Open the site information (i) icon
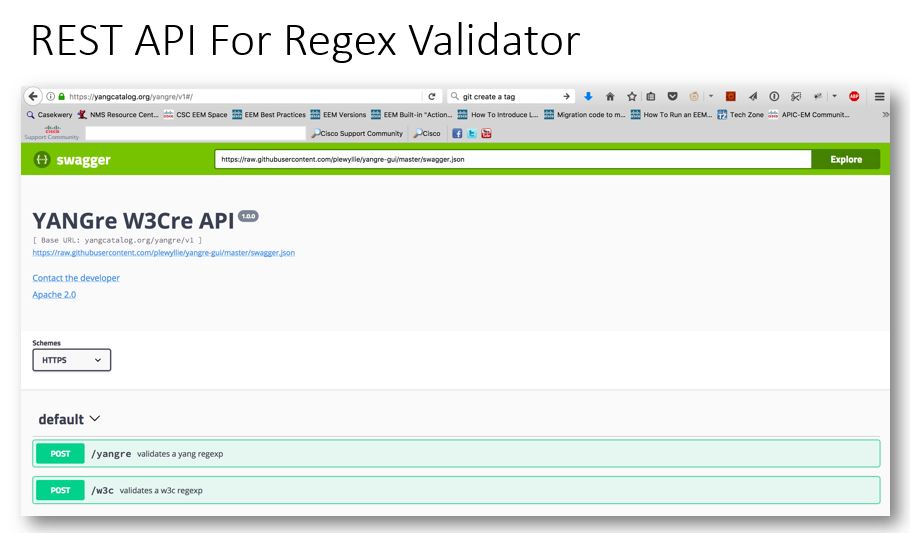This screenshot has width=910, height=533. pyautogui.click(x=50, y=96)
